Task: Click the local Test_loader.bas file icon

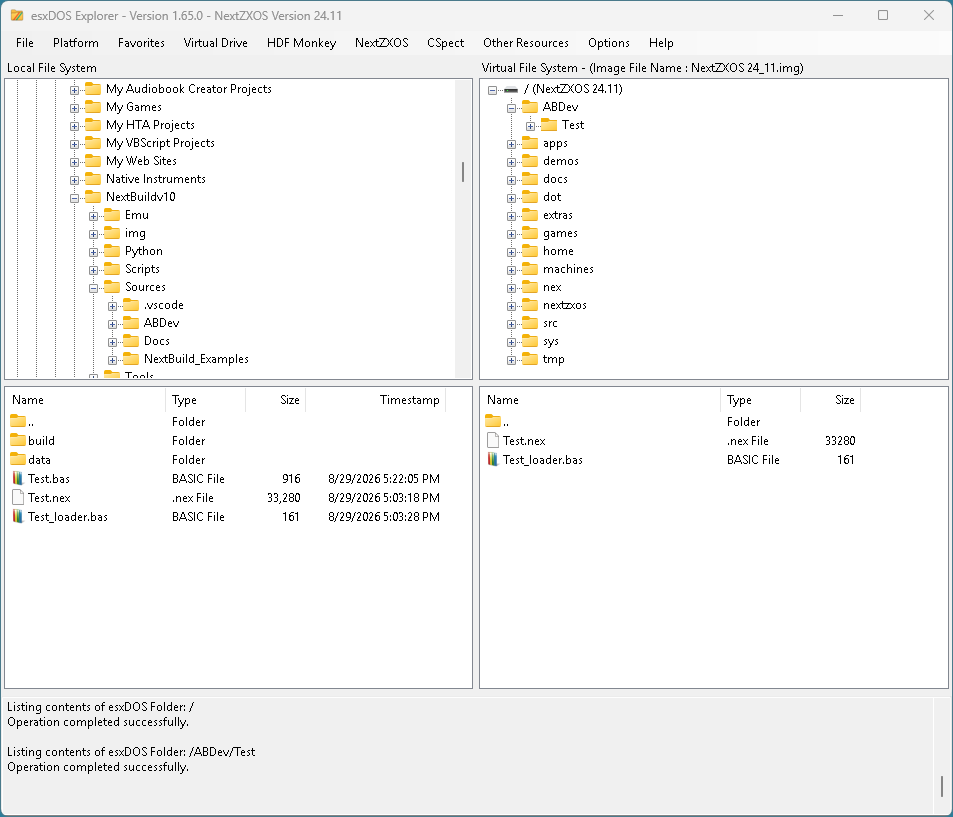Action: 18,516
